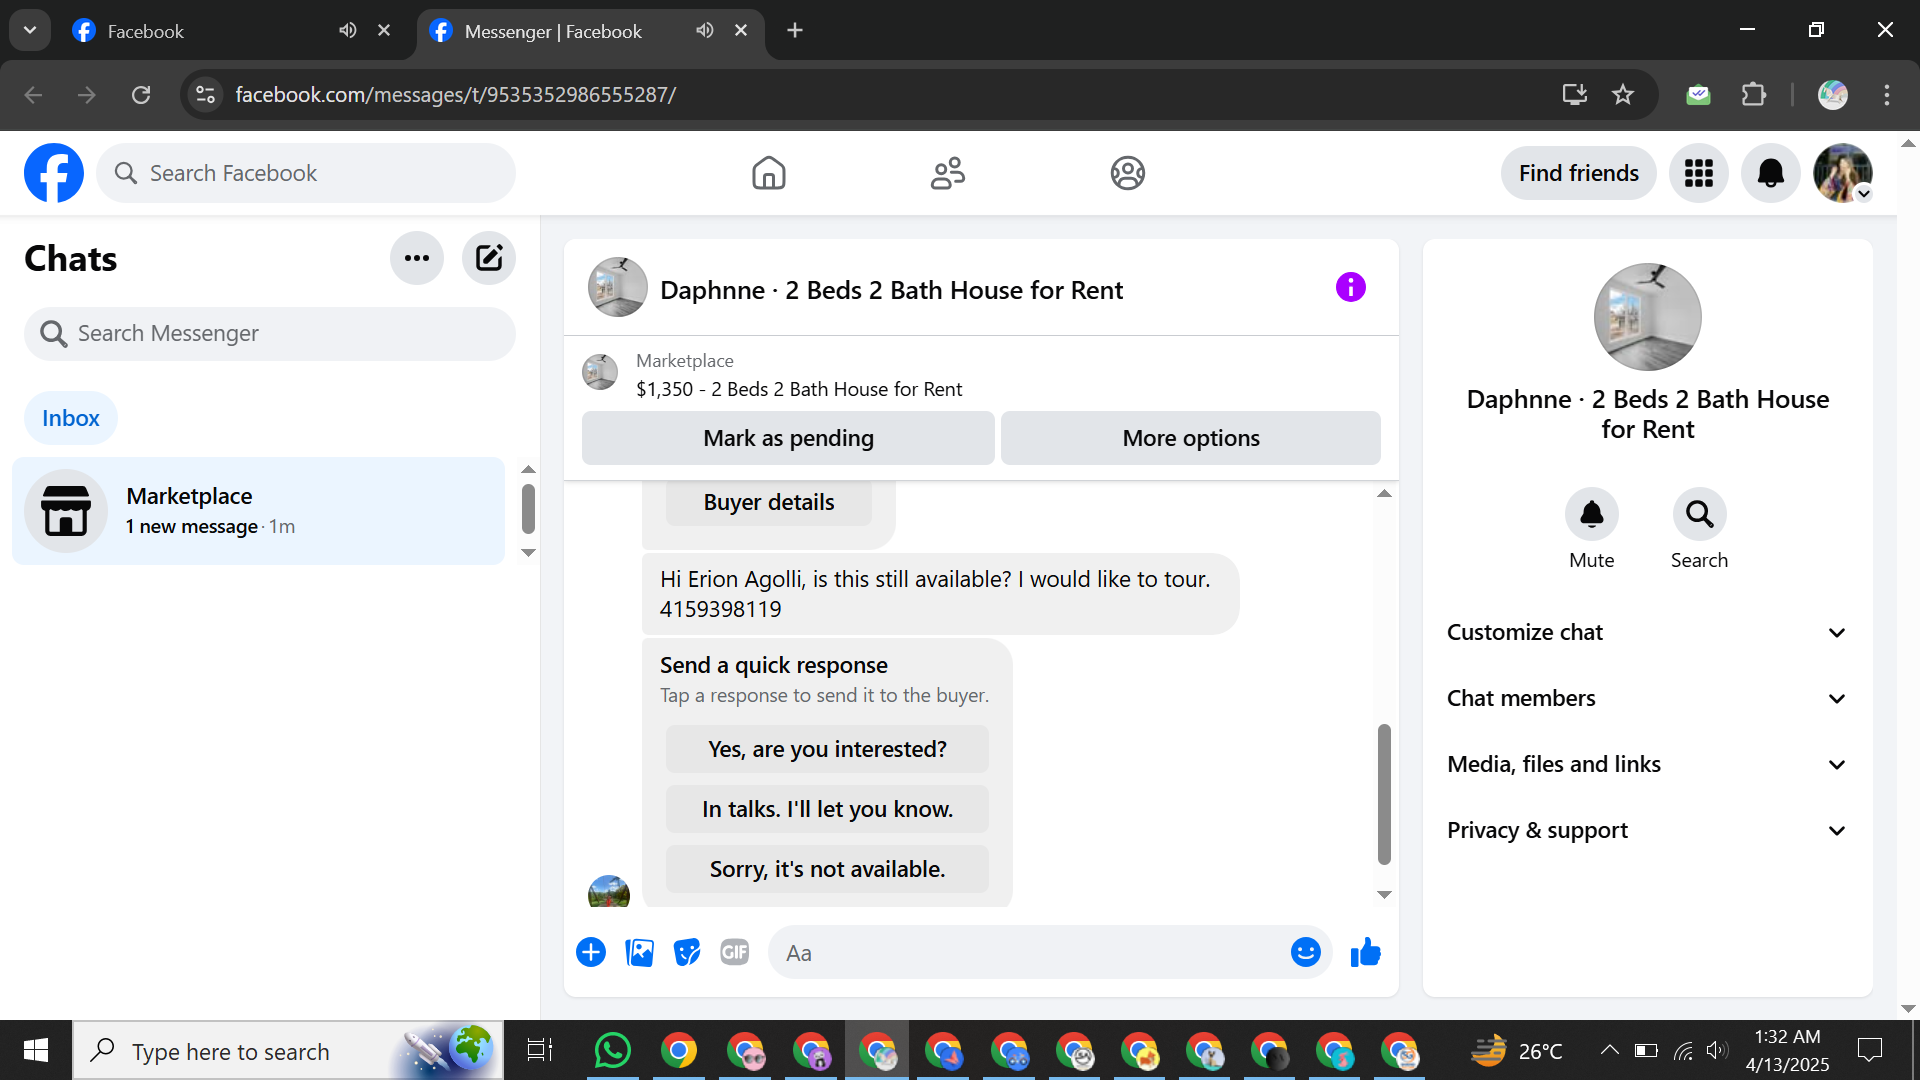Show hidden system tray icons
This screenshot has width=1920, height=1080.
(1609, 1050)
